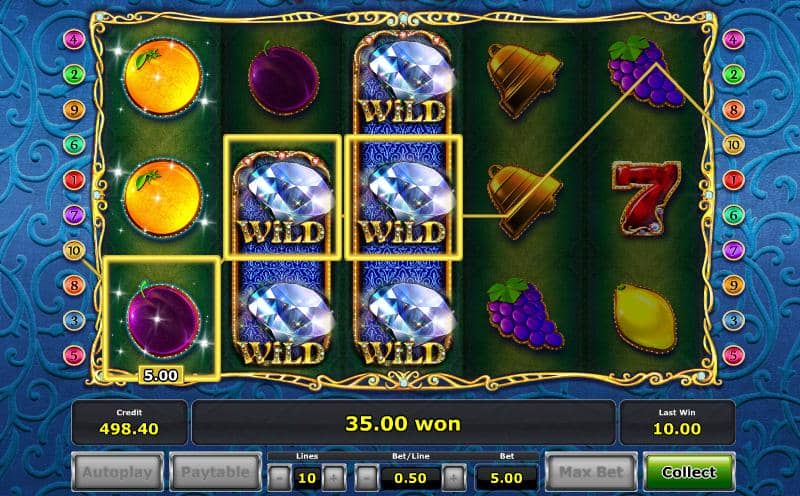Select Max Bet
Image resolution: width=800 pixels, height=496 pixels.
[x=591, y=472]
